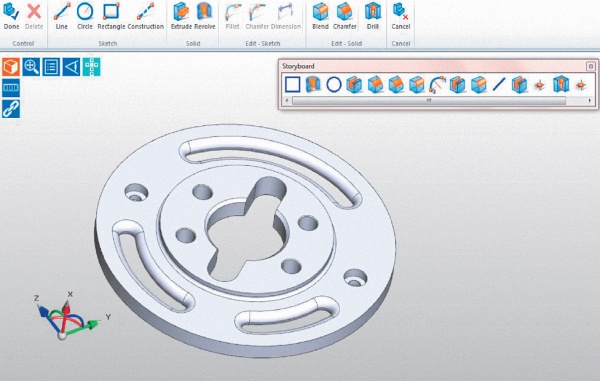Select Storyboard Blend step before the arc fillet
This screenshot has height=381, width=600.
[416, 84]
